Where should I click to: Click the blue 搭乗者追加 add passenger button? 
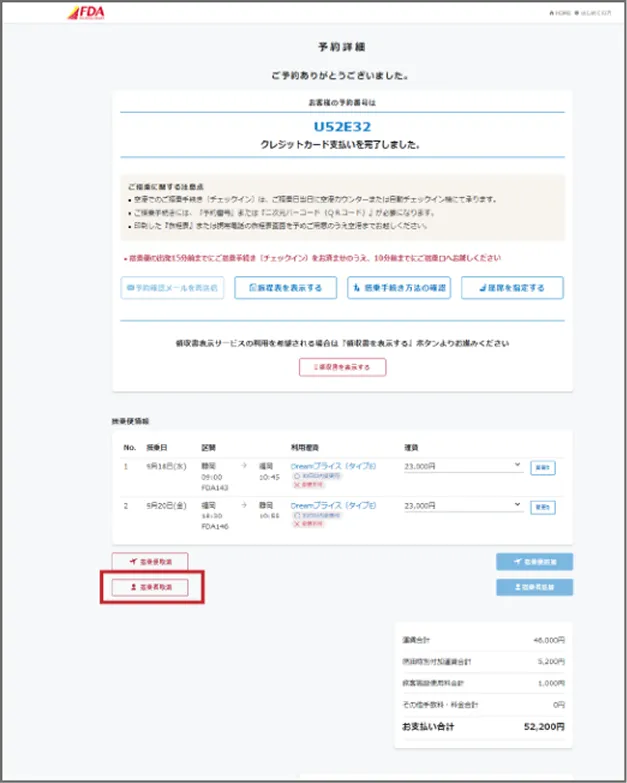[535, 587]
